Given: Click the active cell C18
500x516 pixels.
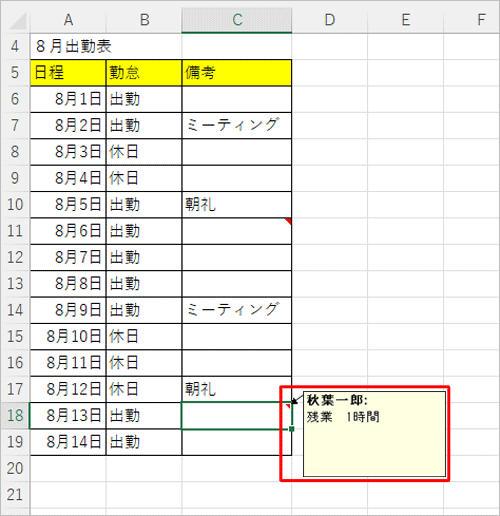Looking at the screenshot, I should (x=237, y=416).
